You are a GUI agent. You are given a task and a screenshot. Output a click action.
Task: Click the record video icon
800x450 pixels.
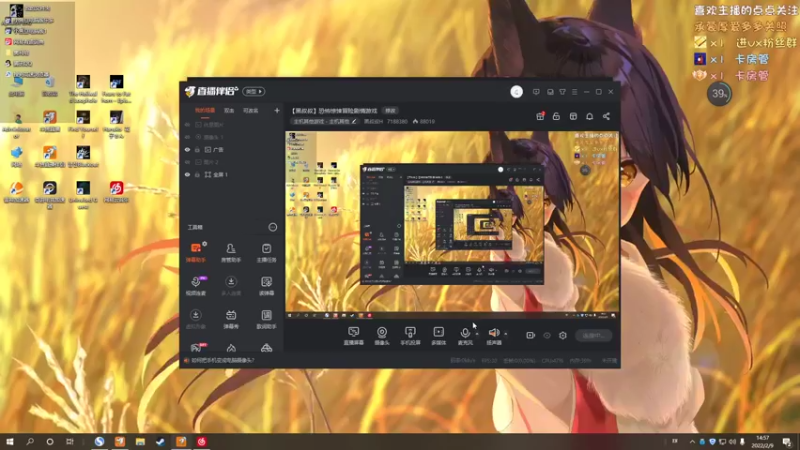(530, 335)
